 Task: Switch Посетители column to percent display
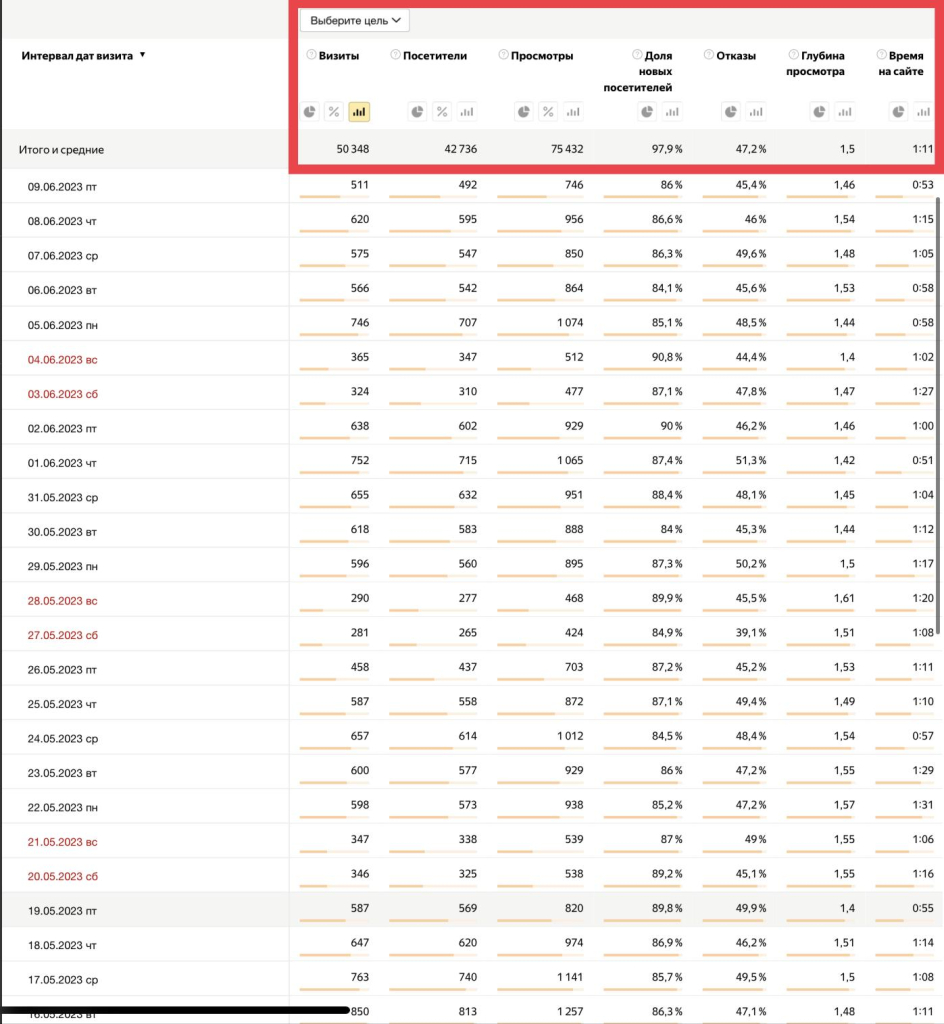tap(442, 112)
